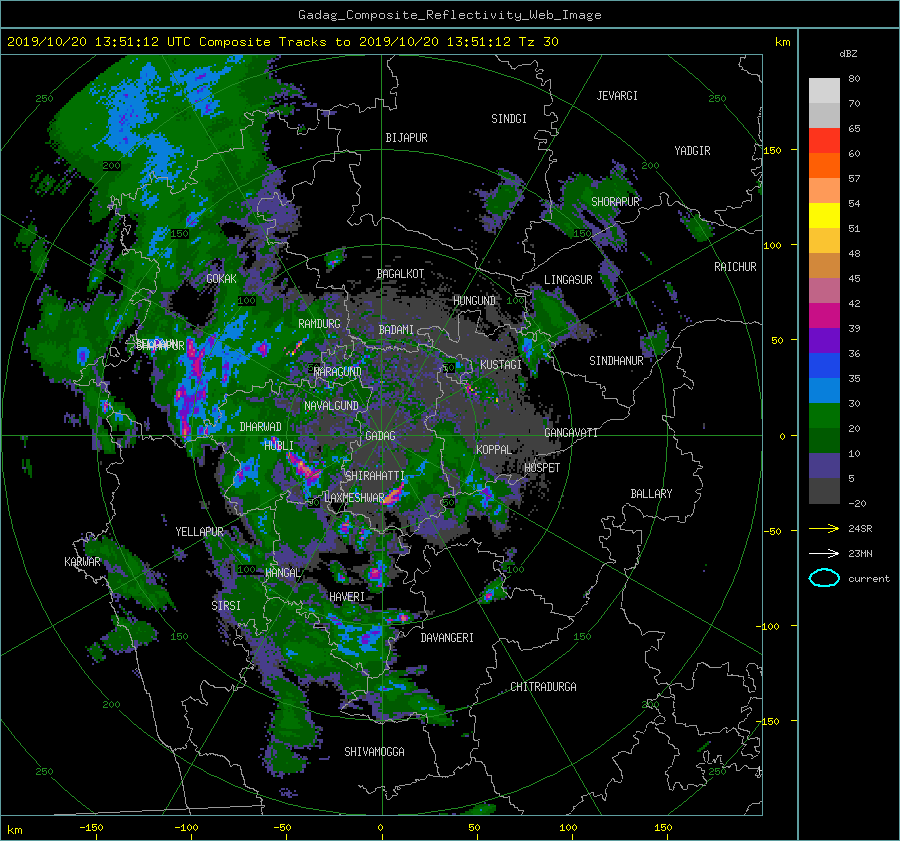Click the SHIRAHATTI city label
This screenshot has height=841, width=900.
pyautogui.click(x=375, y=475)
